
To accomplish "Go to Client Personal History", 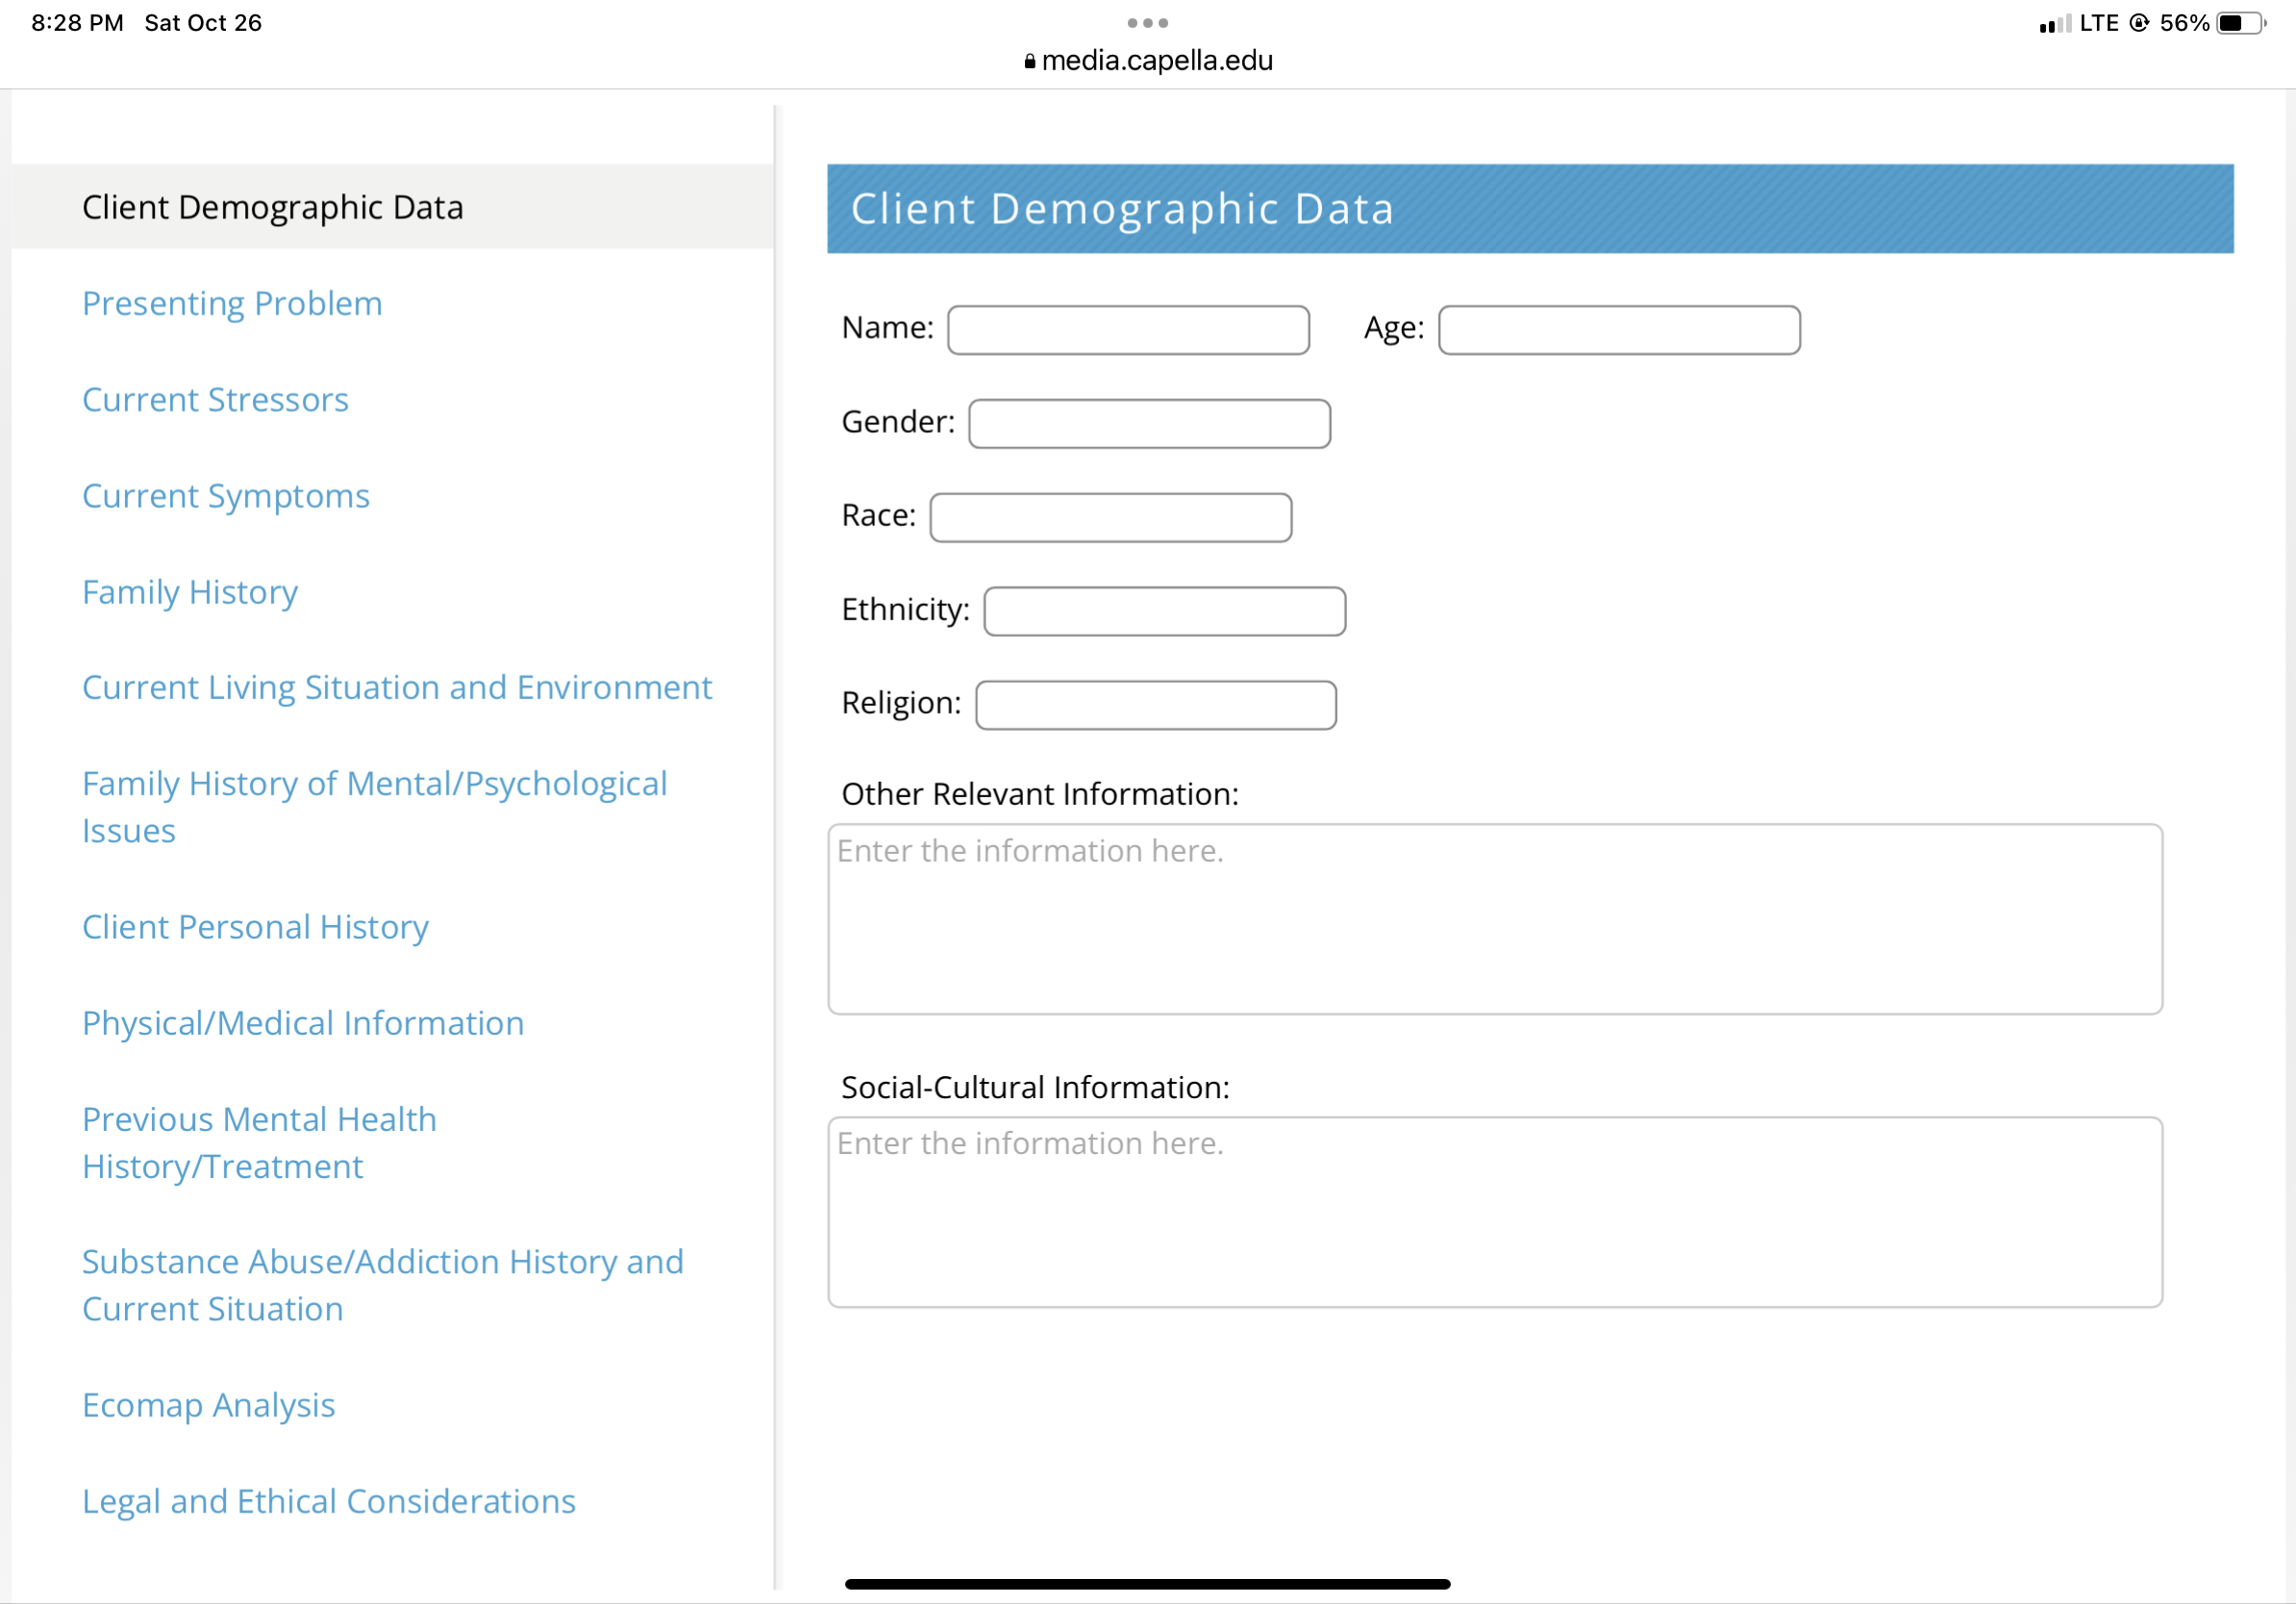I will 255,927.
